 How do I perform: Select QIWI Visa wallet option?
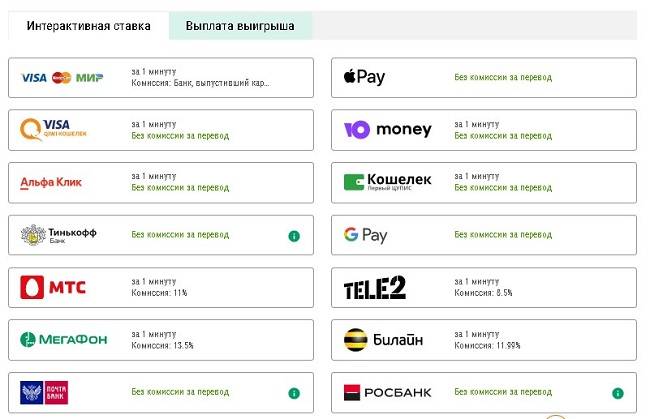161,130
